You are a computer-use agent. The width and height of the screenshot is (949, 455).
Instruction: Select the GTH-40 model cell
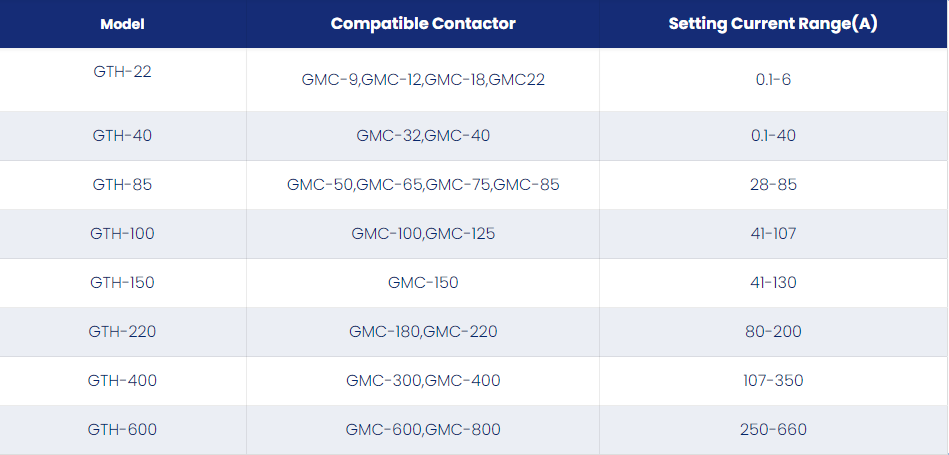pos(123,136)
